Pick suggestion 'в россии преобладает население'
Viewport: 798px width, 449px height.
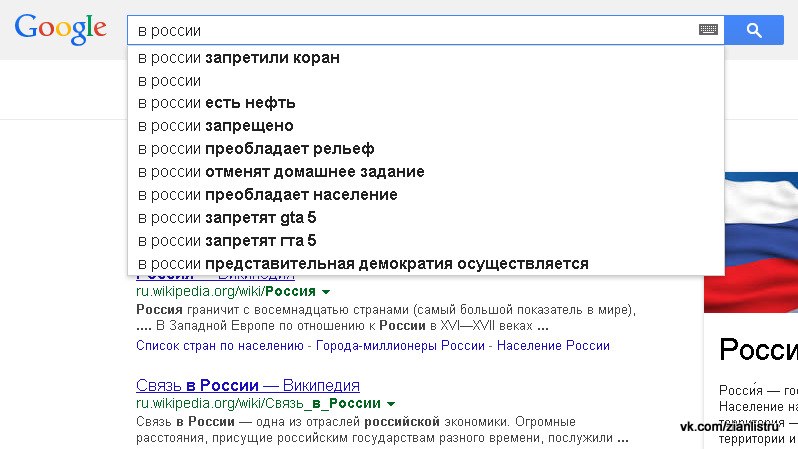(267, 195)
